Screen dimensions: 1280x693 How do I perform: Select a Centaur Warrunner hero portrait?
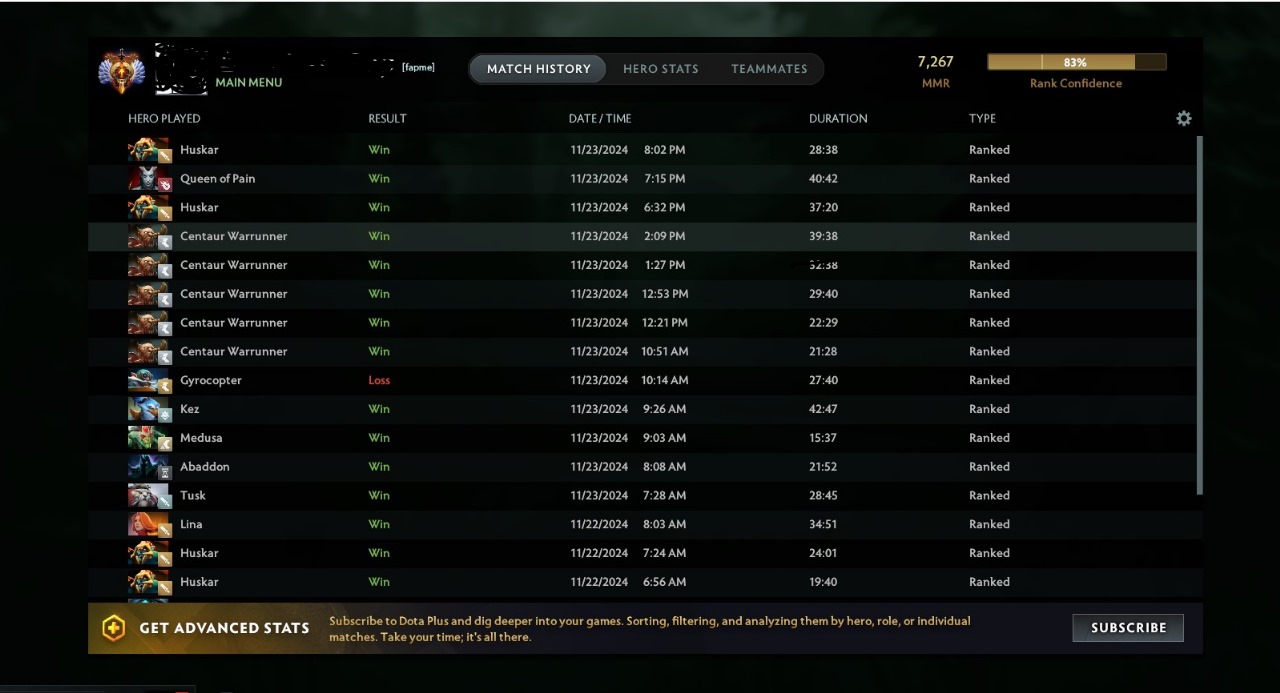coord(149,236)
